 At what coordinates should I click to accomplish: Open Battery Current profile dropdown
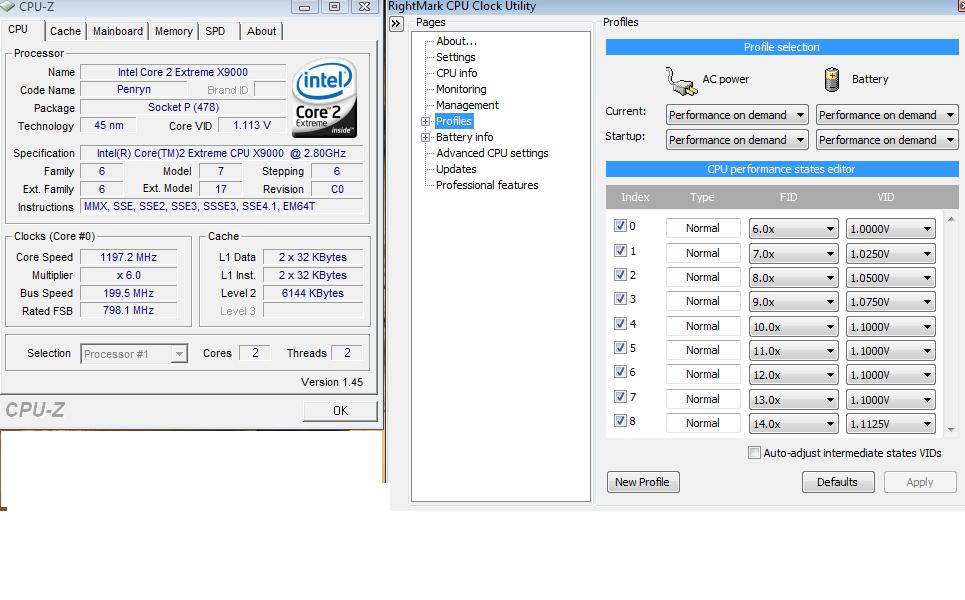887,115
